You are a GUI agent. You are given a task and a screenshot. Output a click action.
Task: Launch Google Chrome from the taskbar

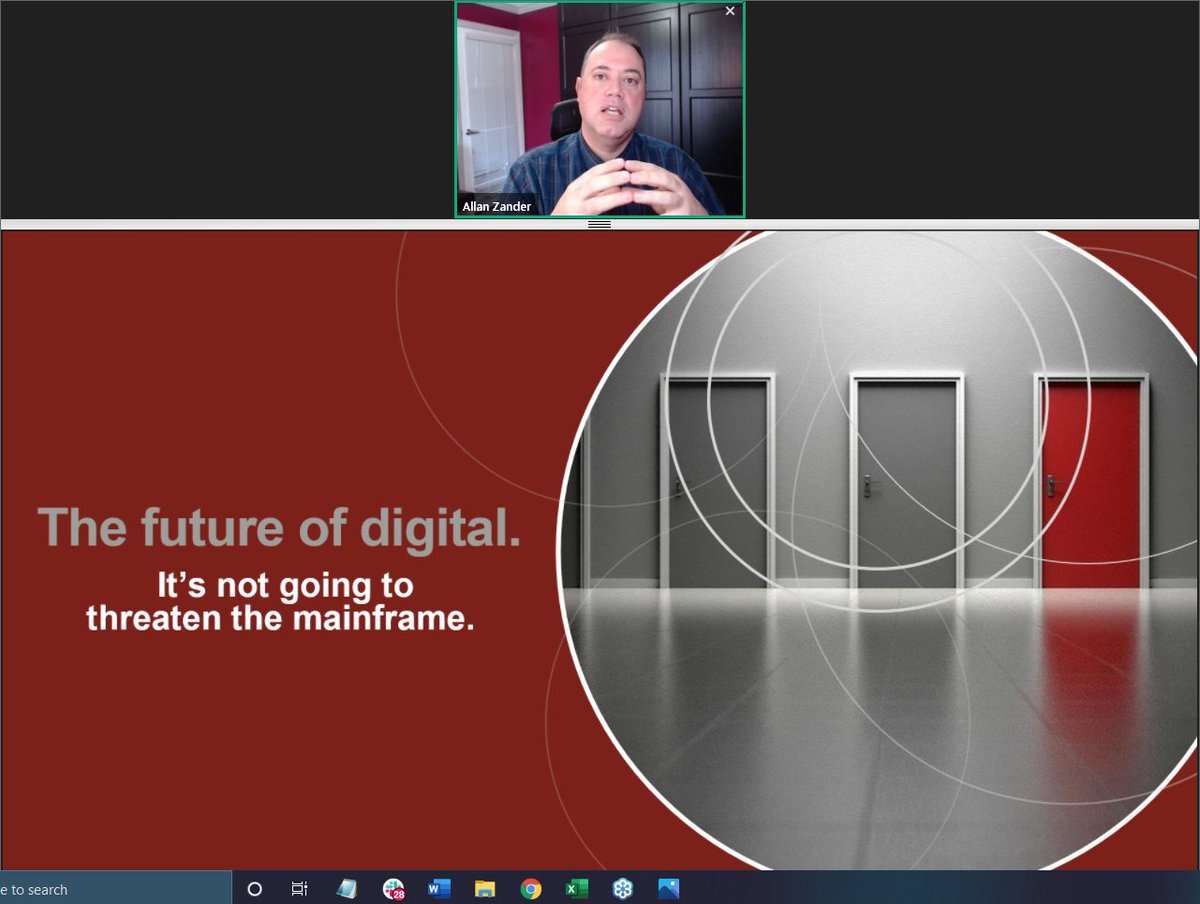531,888
